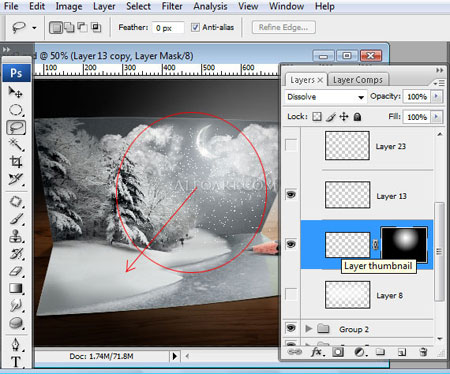Select the Move tool
The width and height of the screenshot is (450, 374).
click(15, 92)
